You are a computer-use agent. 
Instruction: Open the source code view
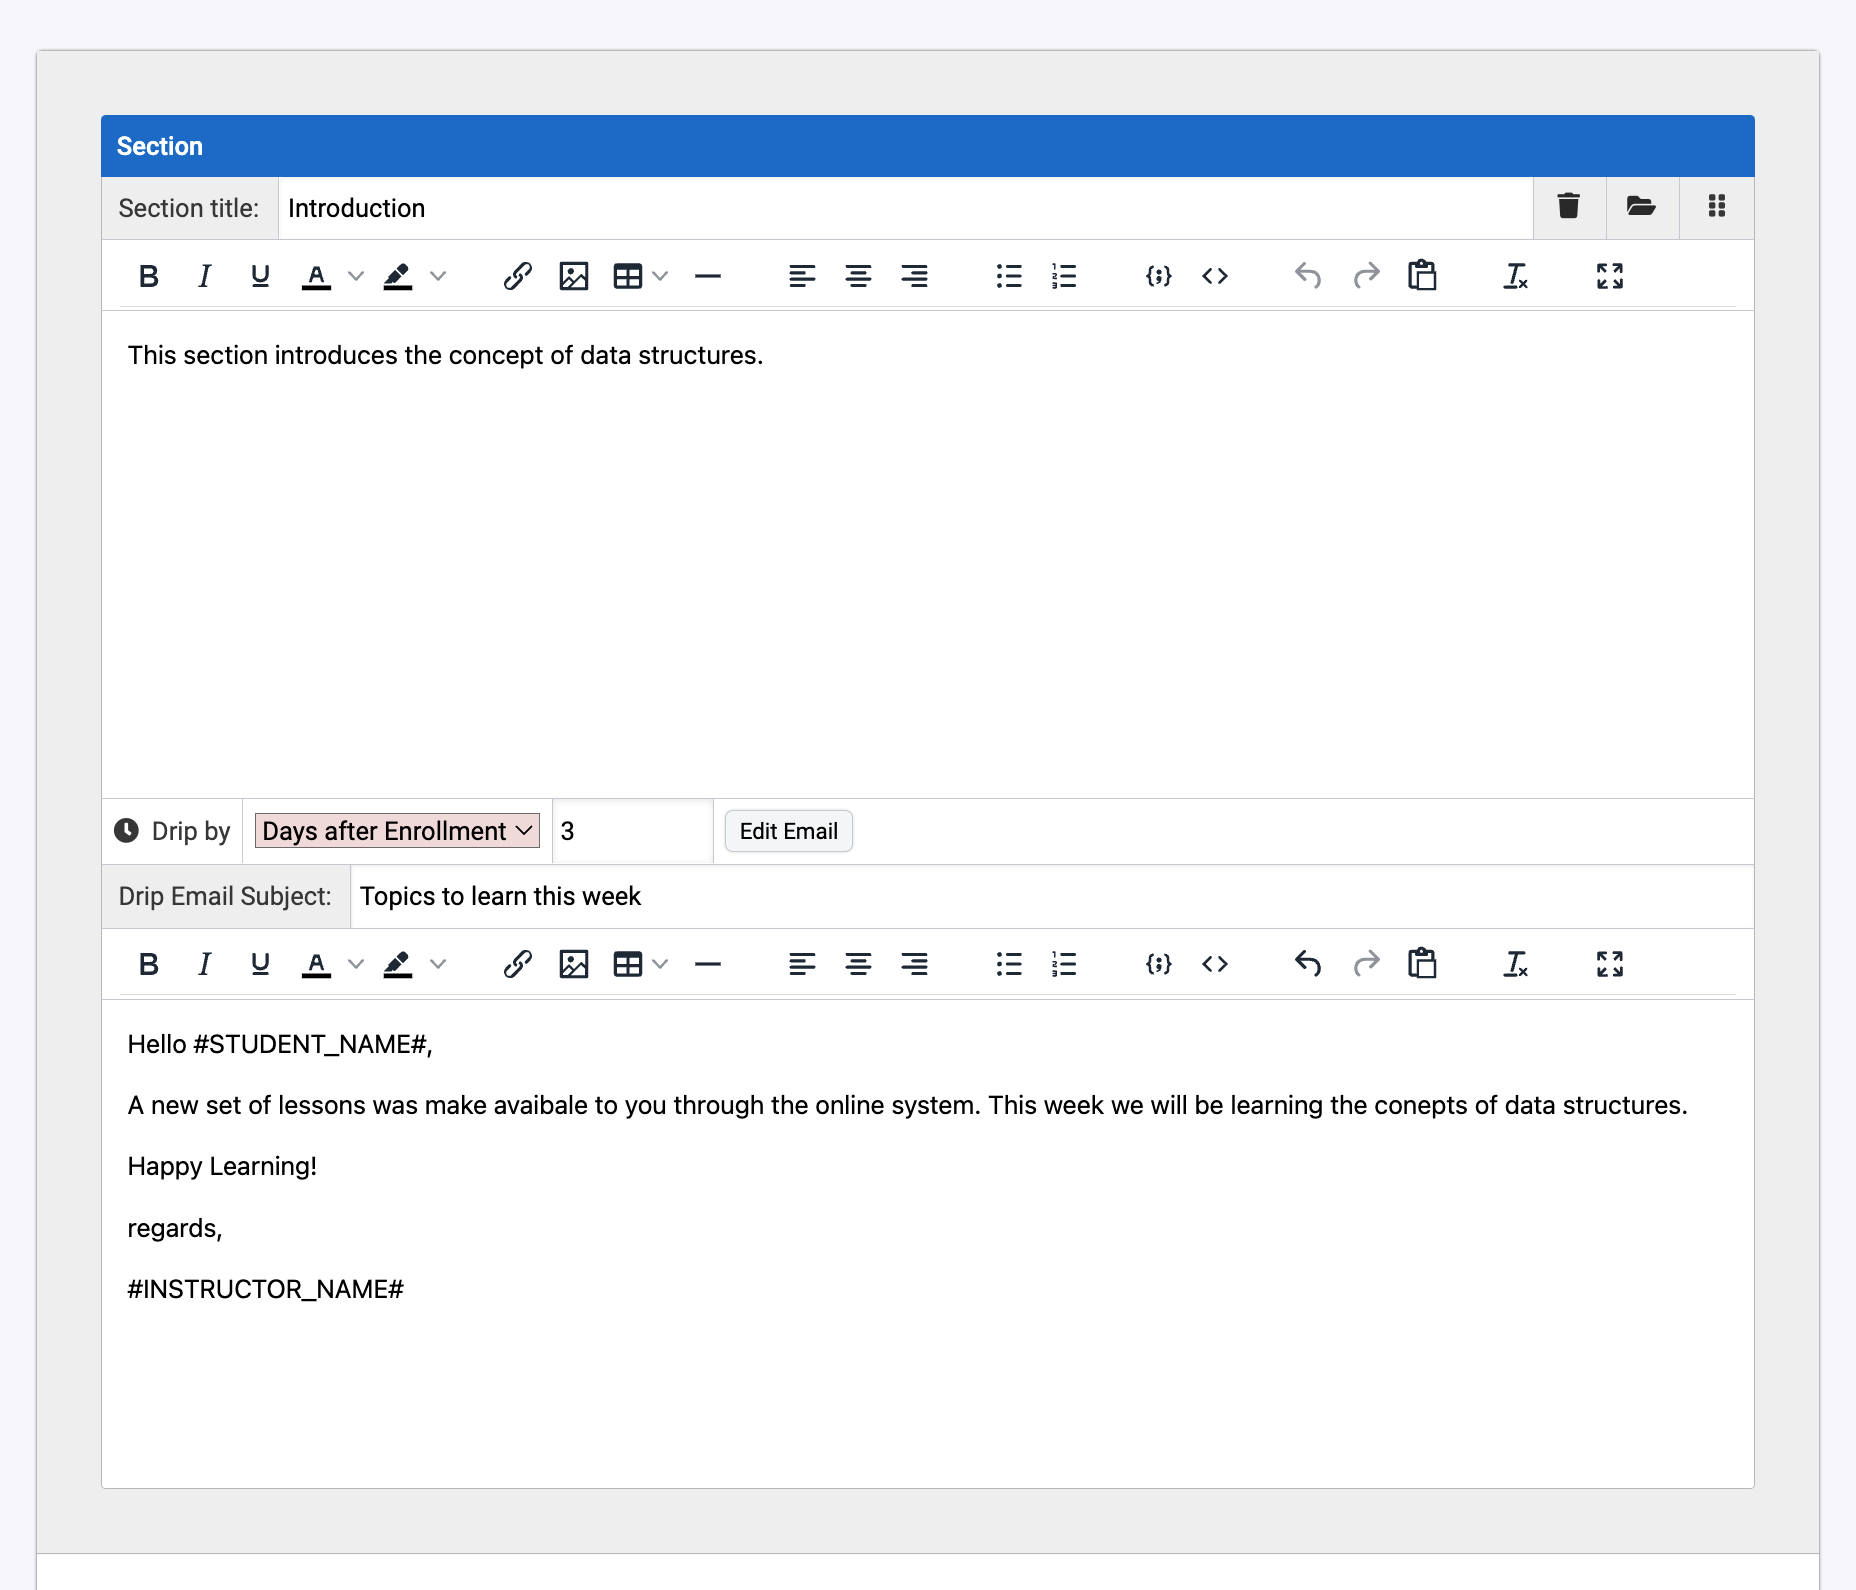coord(1215,276)
